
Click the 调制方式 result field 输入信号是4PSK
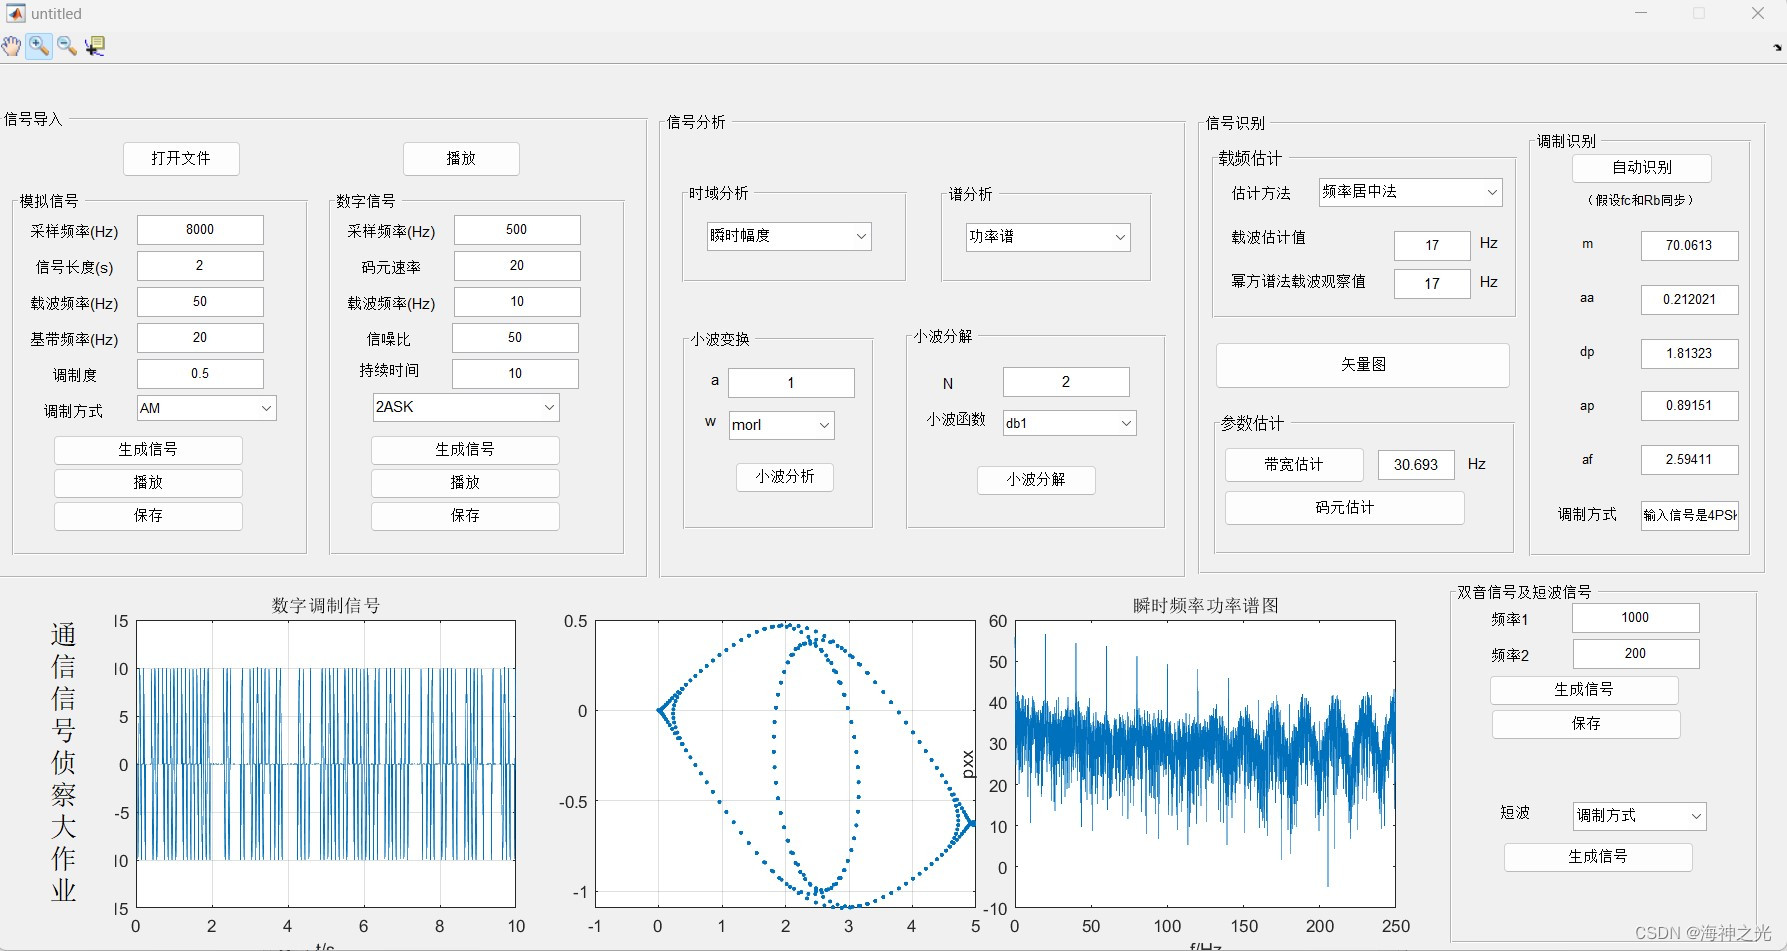[x=1689, y=516]
